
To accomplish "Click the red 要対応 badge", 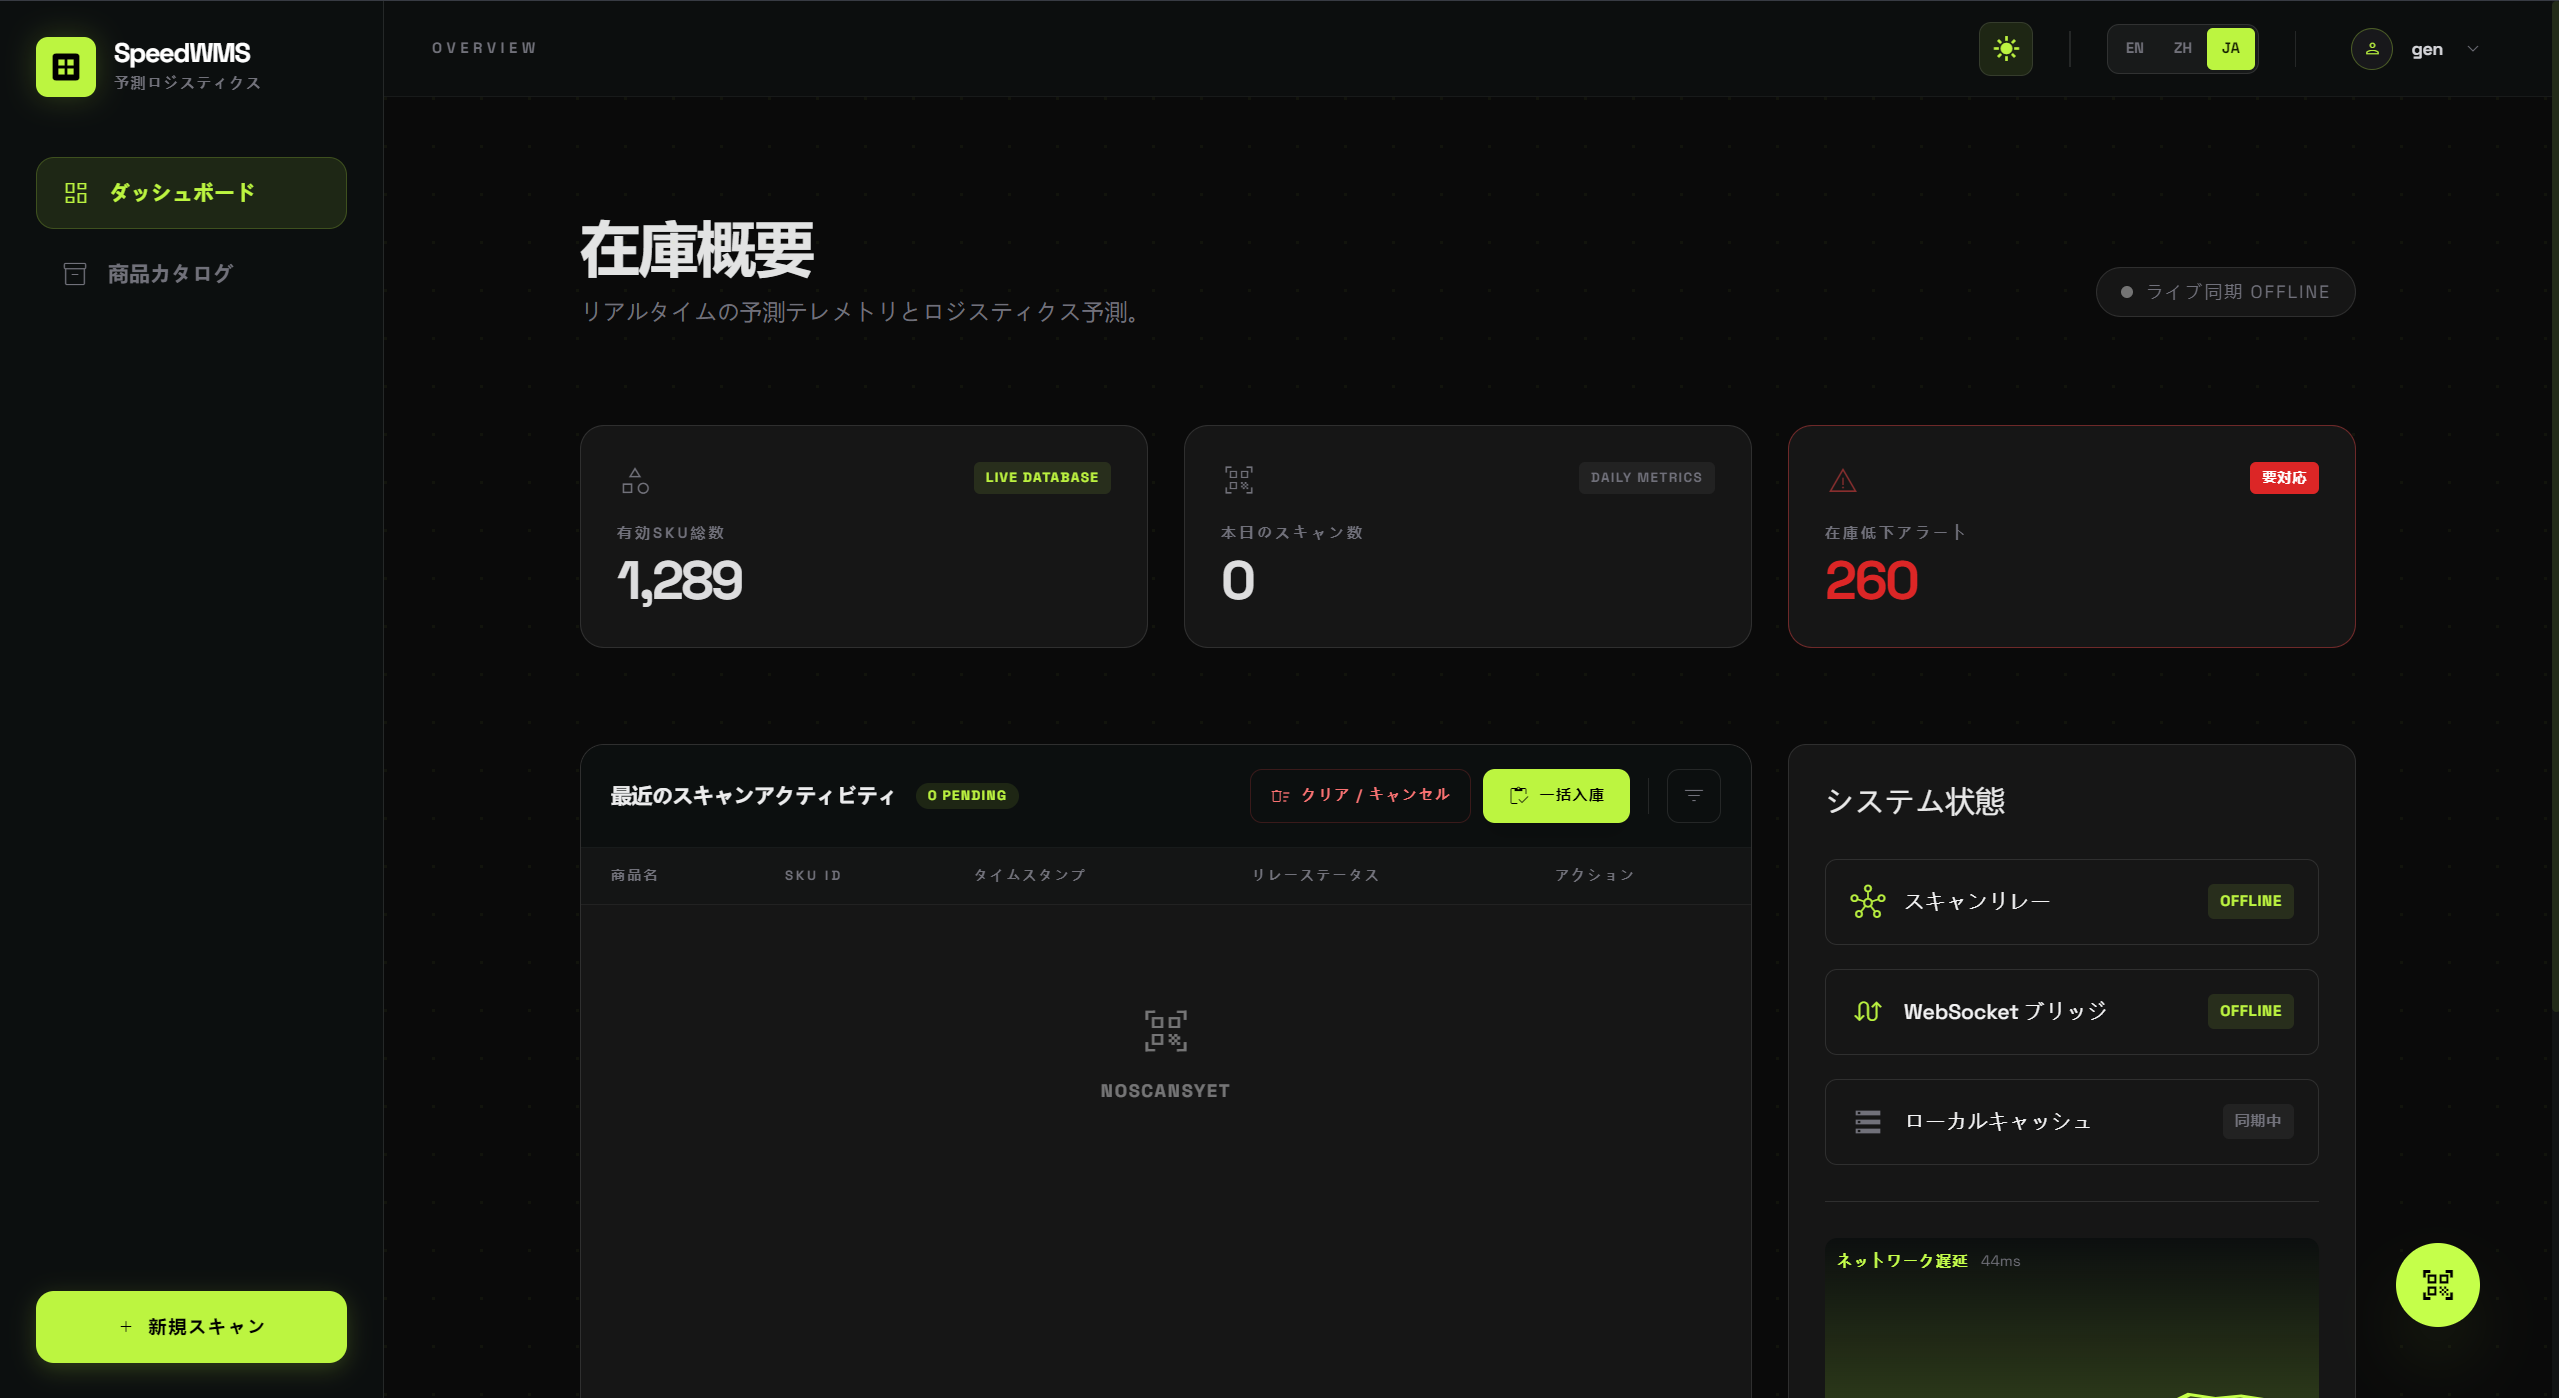I will click(x=2284, y=478).
